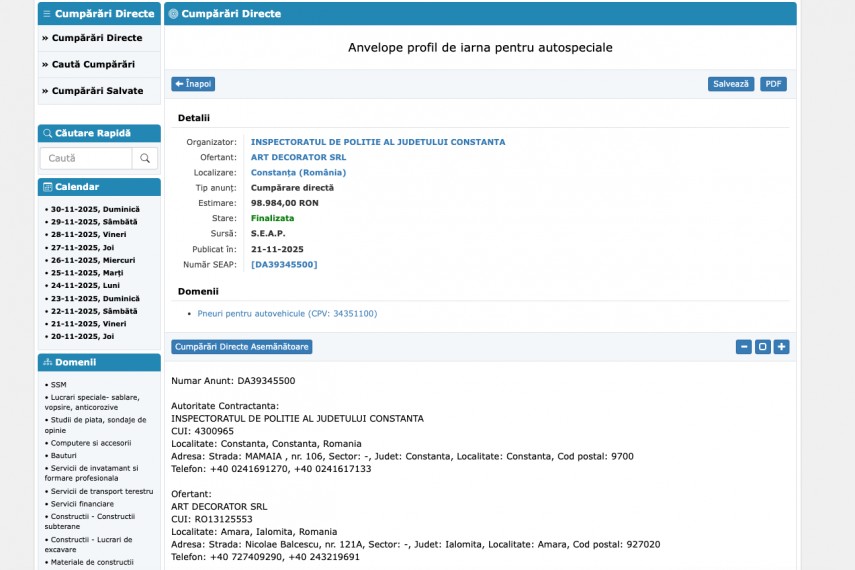Go back with the Înapoi button
The image size is (855, 570).
(193, 84)
